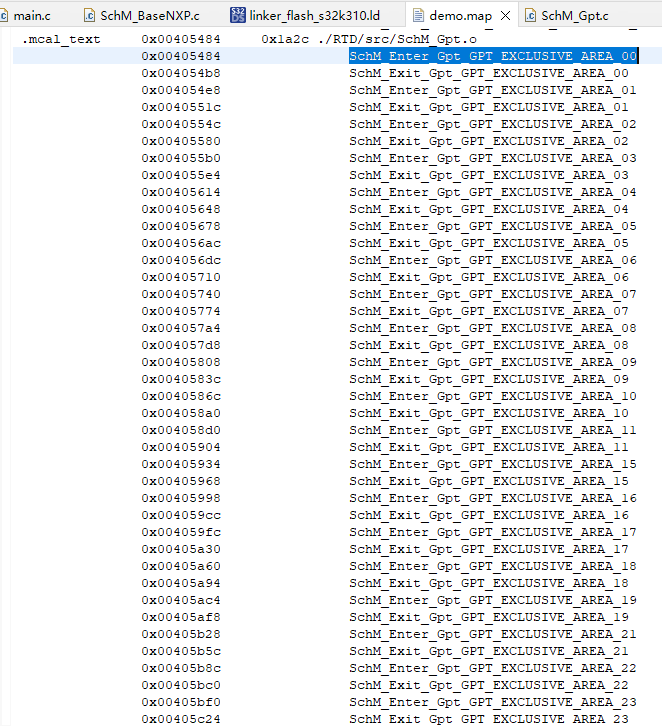This screenshot has width=662, height=726.
Task: Click SchM_Enter_Gpt_GPT_EXCLUSIVE_AREA_07 symbol
Action: (x=493, y=294)
